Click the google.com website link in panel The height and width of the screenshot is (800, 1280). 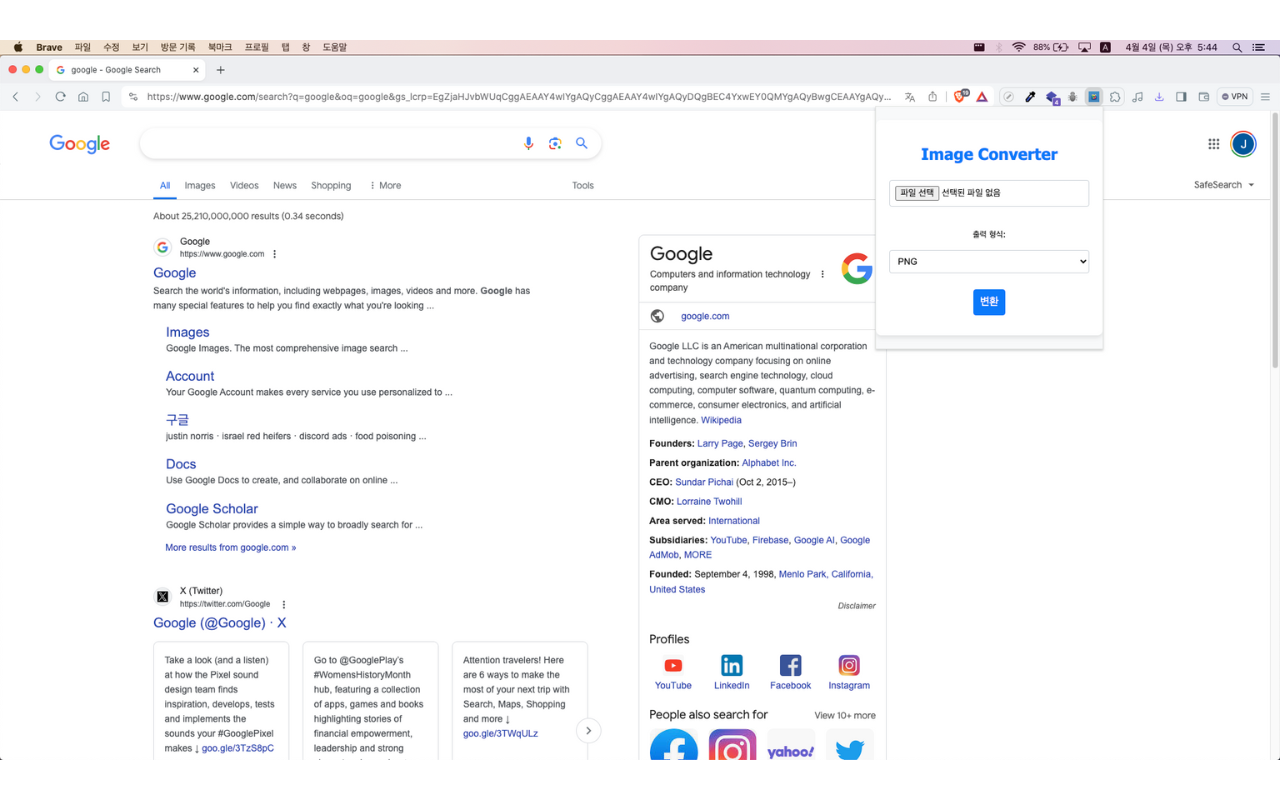(x=705, y=316)
